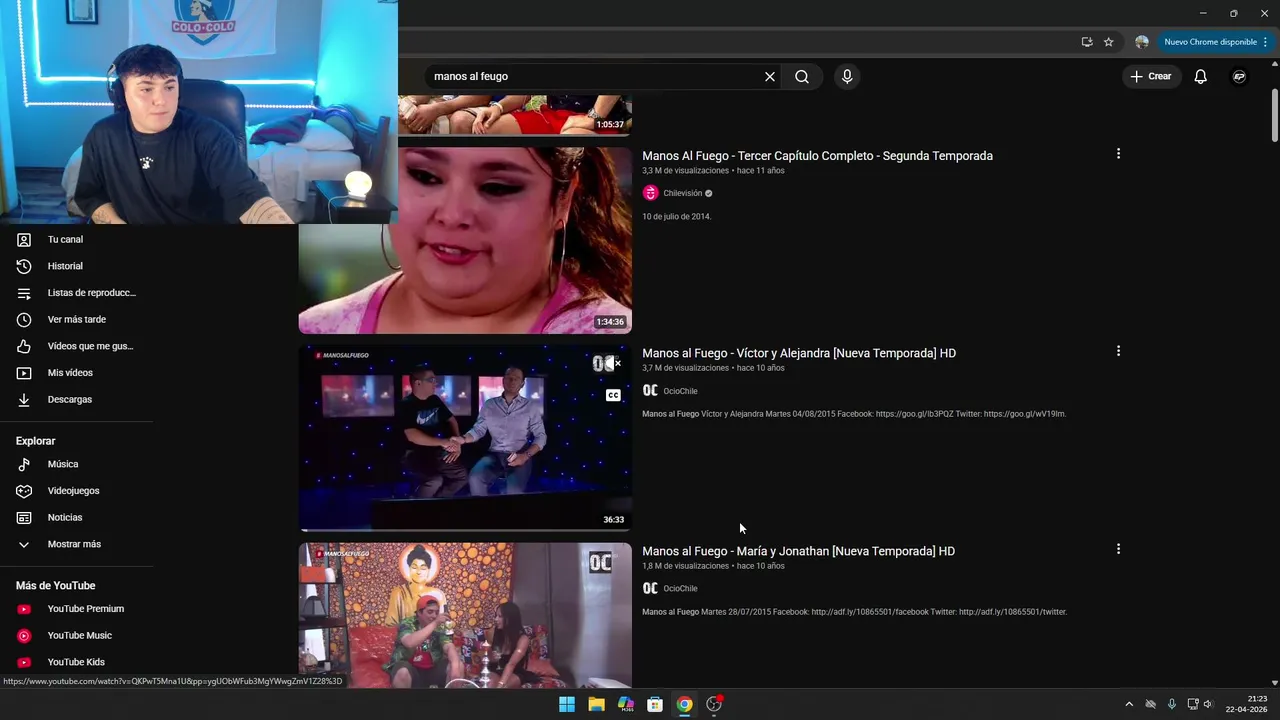Screen dimensions: 1280x720
Task: Show hidden system tray icons chevron
Action: point(1129,704)
